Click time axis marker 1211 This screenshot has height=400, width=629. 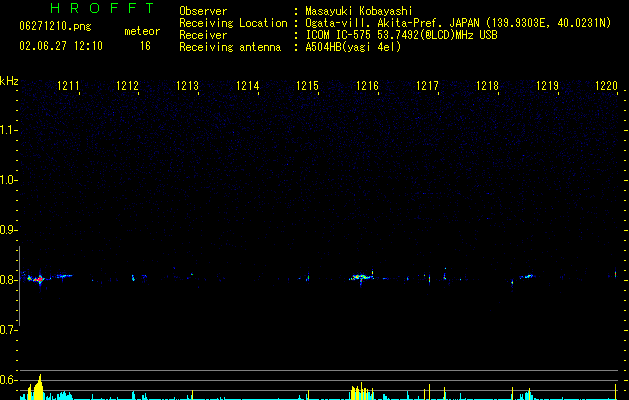[68, 86]
